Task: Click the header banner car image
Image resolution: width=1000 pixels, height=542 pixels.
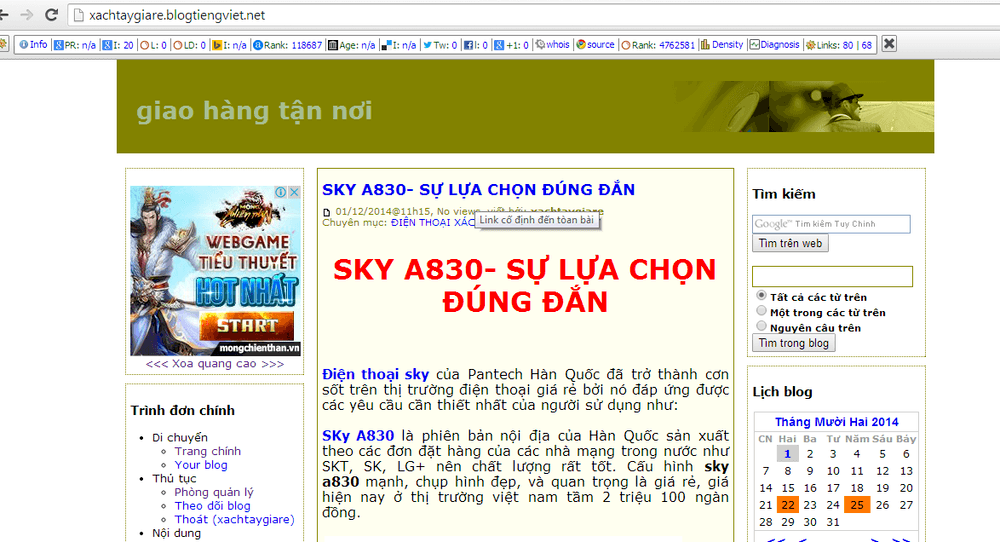Action: 804,106
